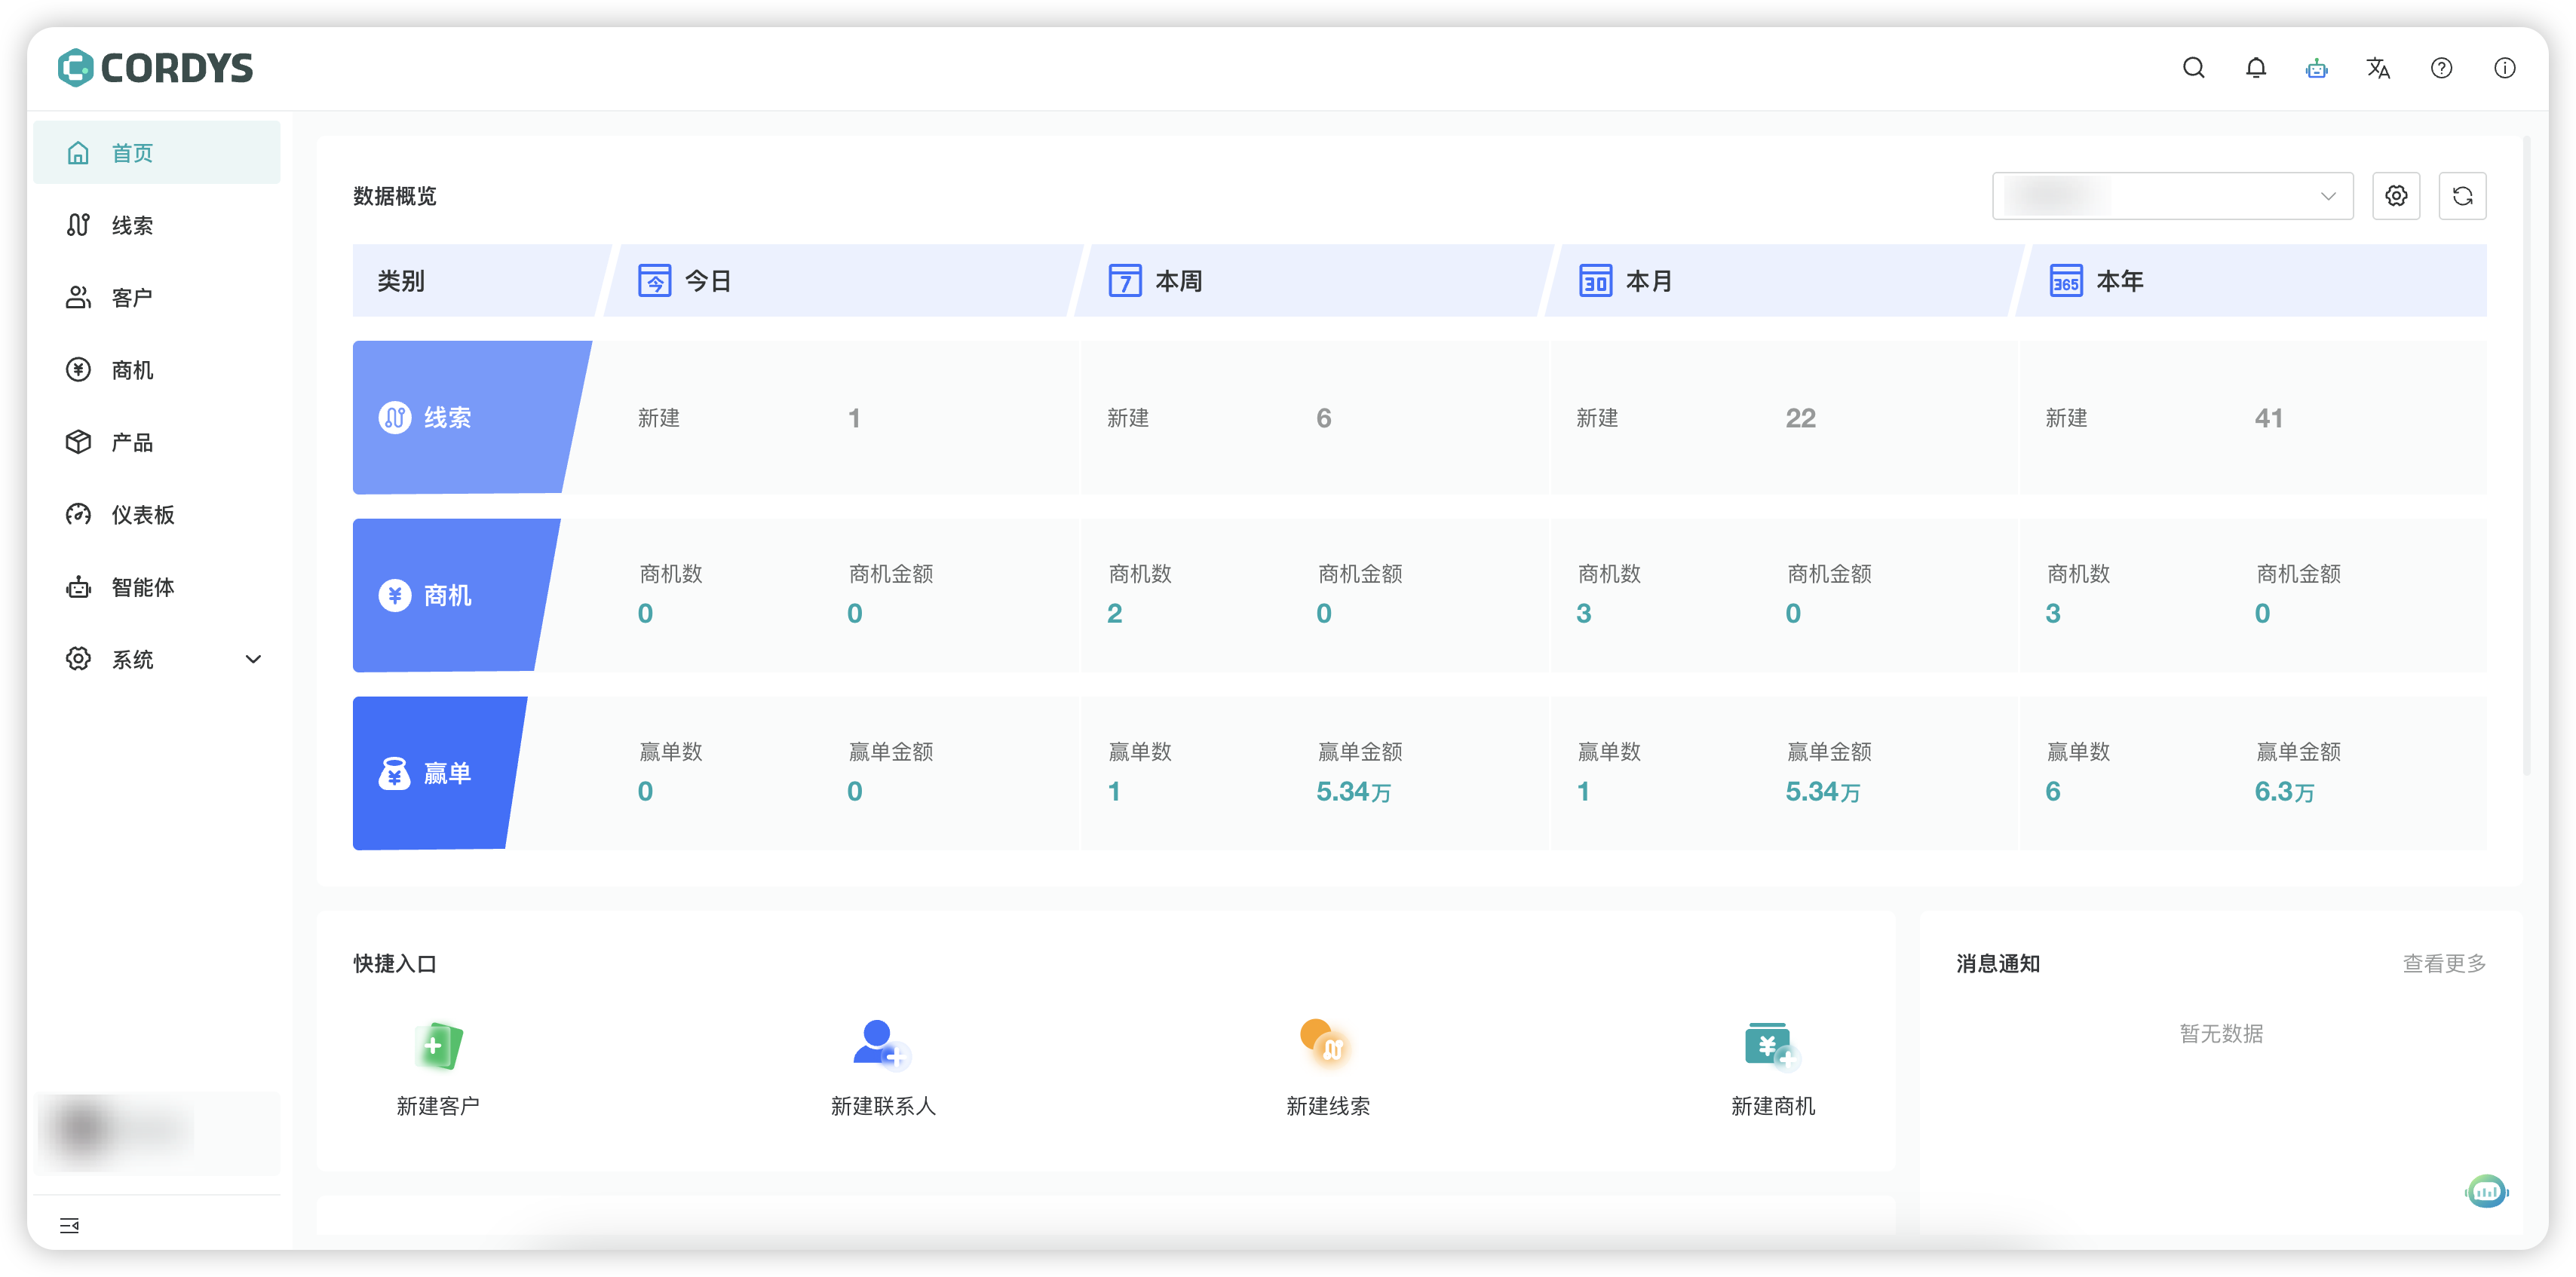Open the AI robot assistant icon

(x=2316, y=68)
